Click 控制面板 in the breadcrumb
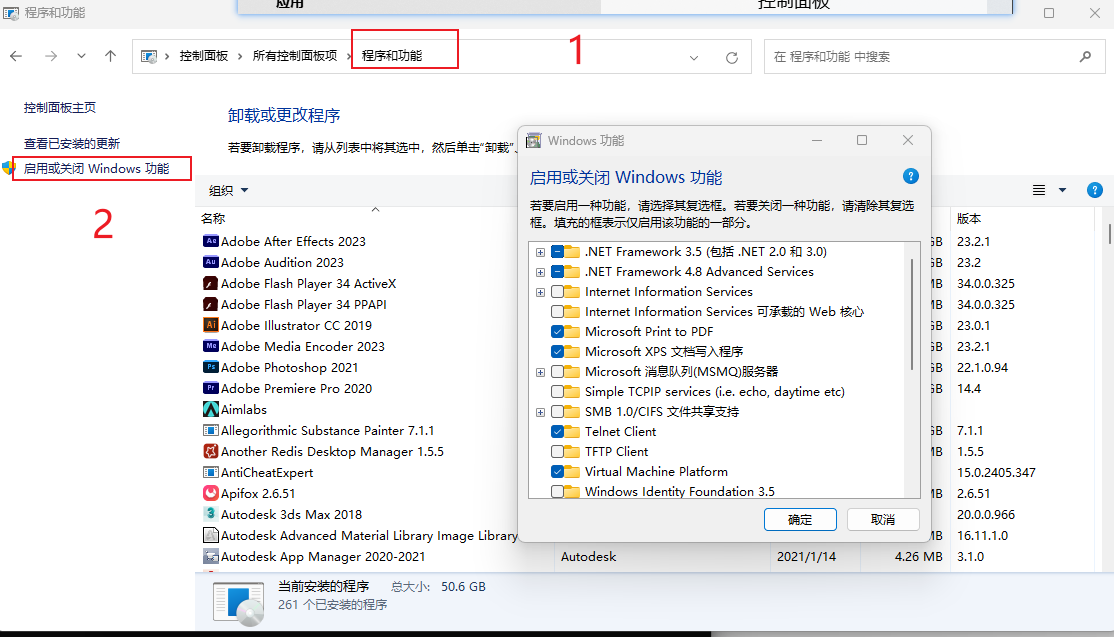 [x=204, y=56]
